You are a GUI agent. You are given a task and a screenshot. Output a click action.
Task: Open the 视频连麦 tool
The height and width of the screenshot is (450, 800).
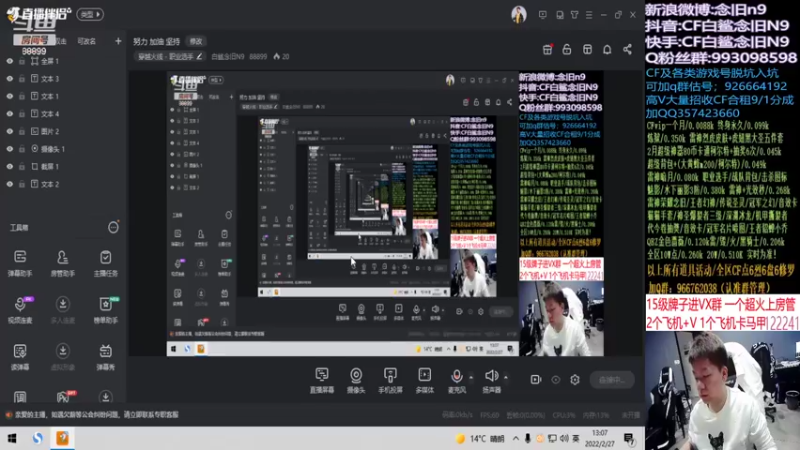click(x=20, y=310)
